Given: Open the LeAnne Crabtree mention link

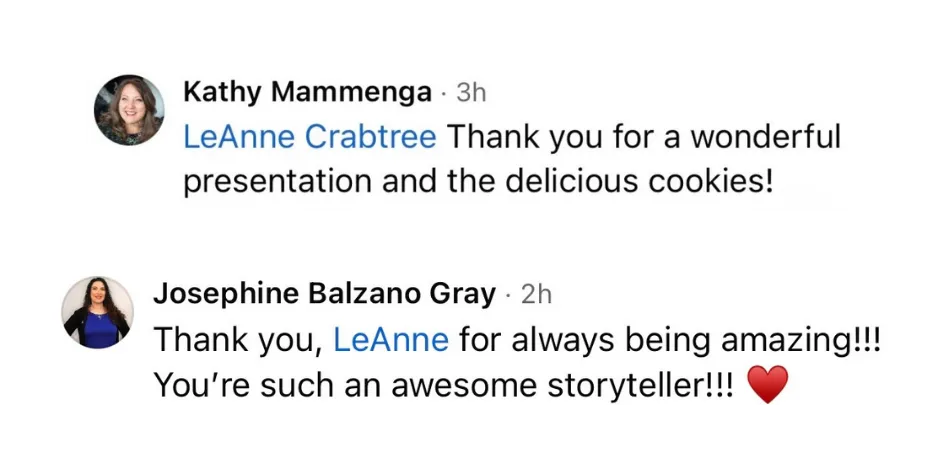Looking at the screenshot, I should (x=310, y=136).
